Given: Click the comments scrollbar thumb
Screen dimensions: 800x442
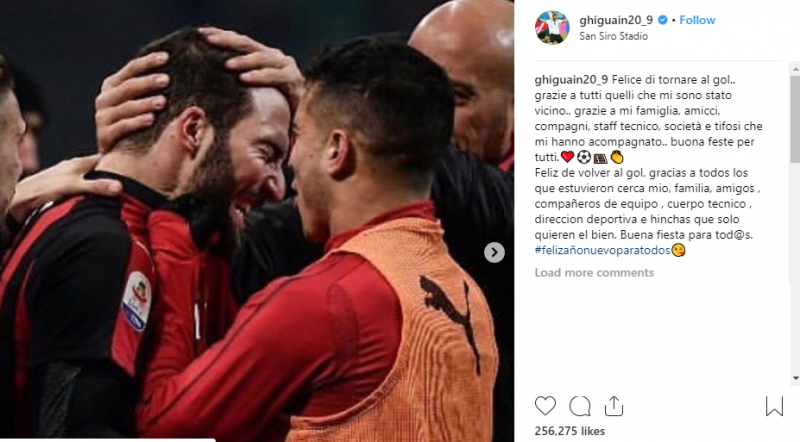Looking at the screenshot, I should (795, 120).
